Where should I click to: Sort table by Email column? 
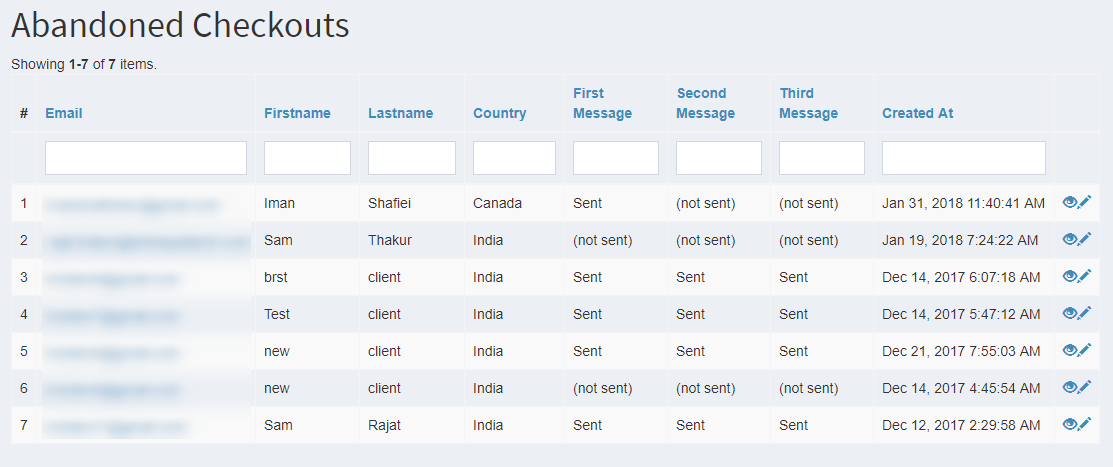click(x=64, y=113)
